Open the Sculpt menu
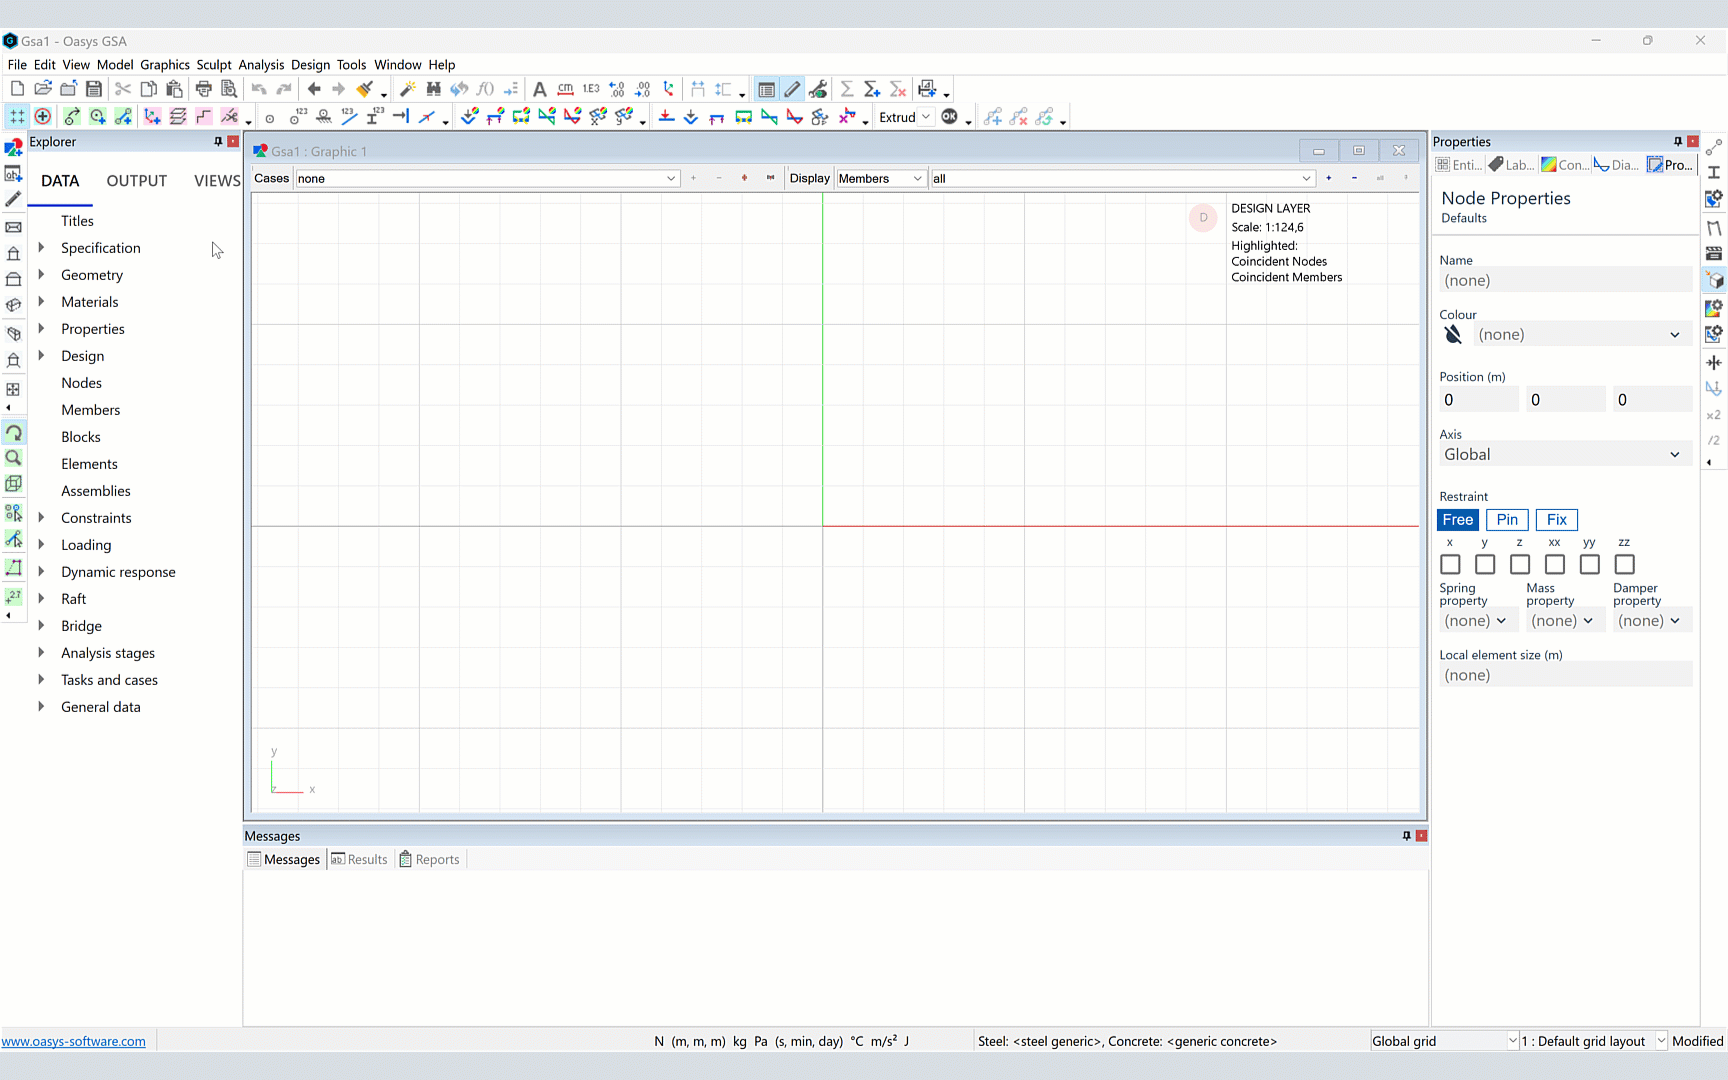This screenshot has width=1728, height=1080. click(x=213, y=65)
